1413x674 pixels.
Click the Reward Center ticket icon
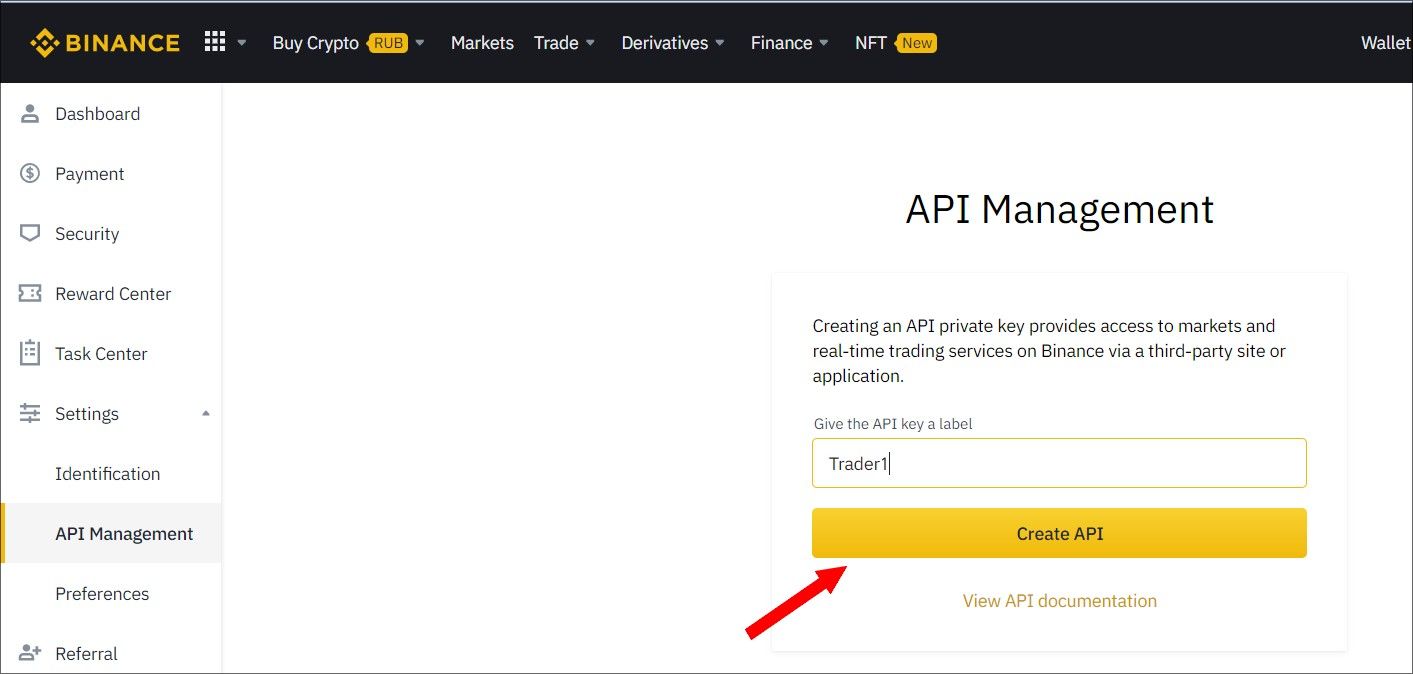[30, 293]
